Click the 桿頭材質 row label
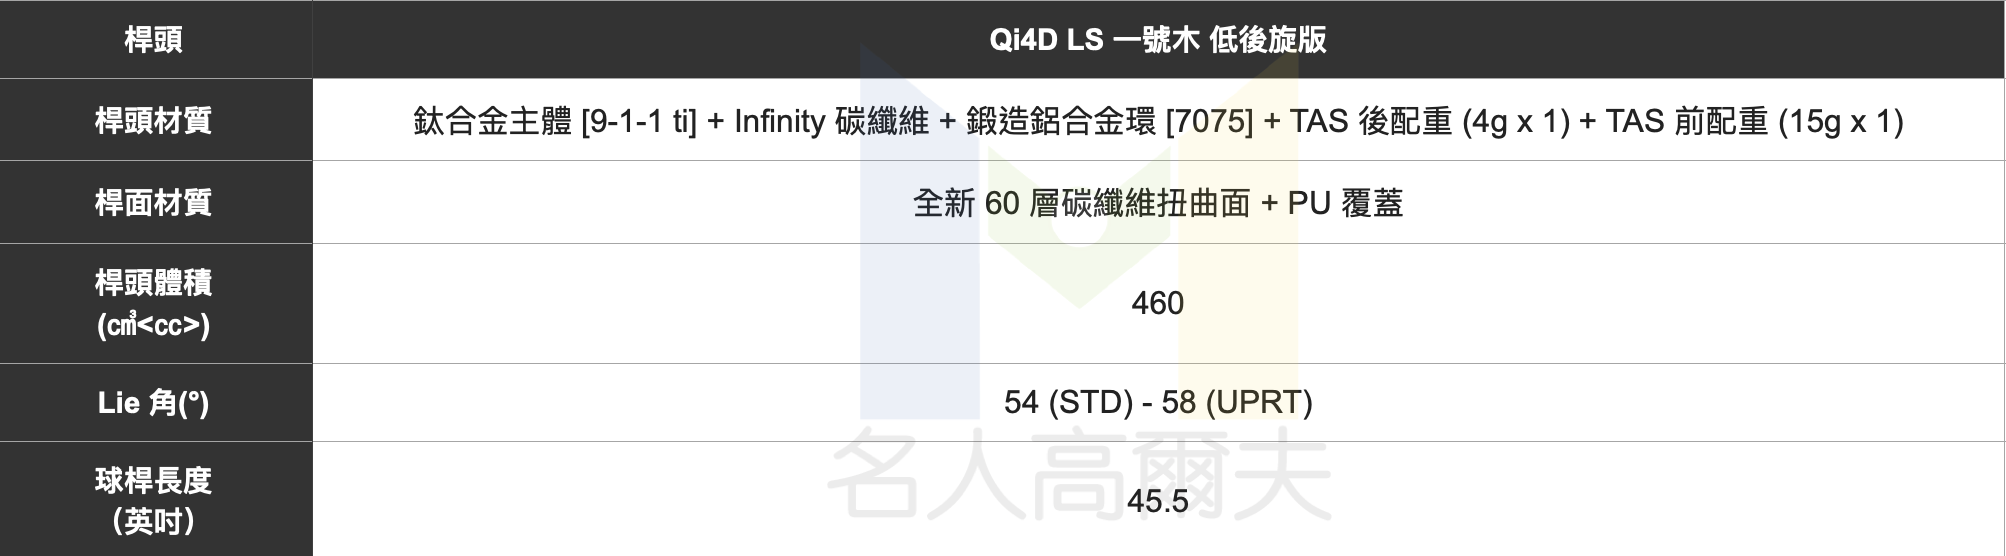Viewport: 2006px width, 556px height. click(153, 121)
